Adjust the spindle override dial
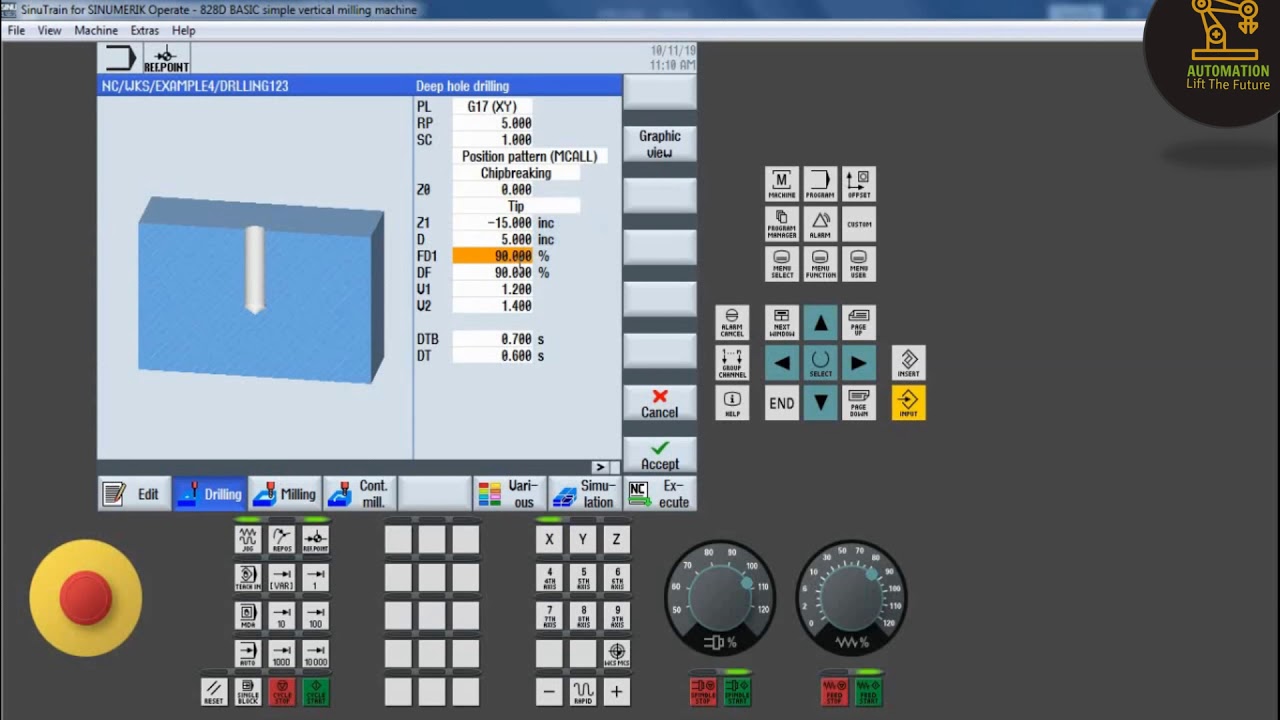1280x720 pixels. [720, 598]
